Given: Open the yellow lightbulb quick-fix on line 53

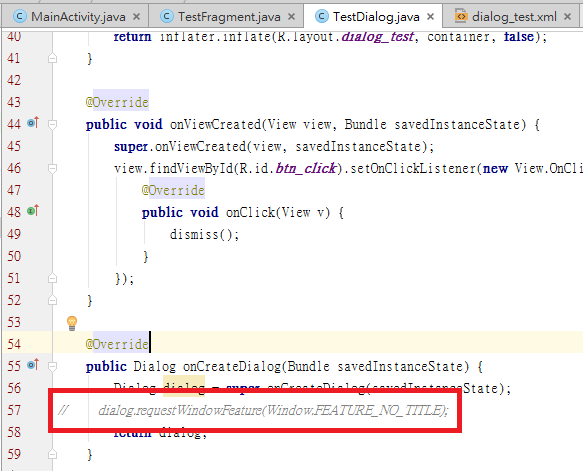Looking at the screenshot, I should 72,323.
